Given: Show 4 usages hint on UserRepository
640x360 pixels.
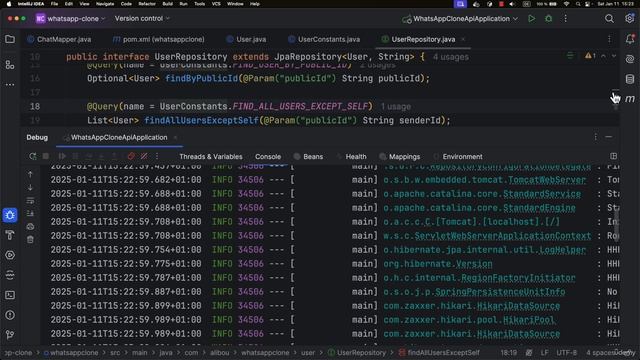Looking at the screenshot, I should point(451,57).
